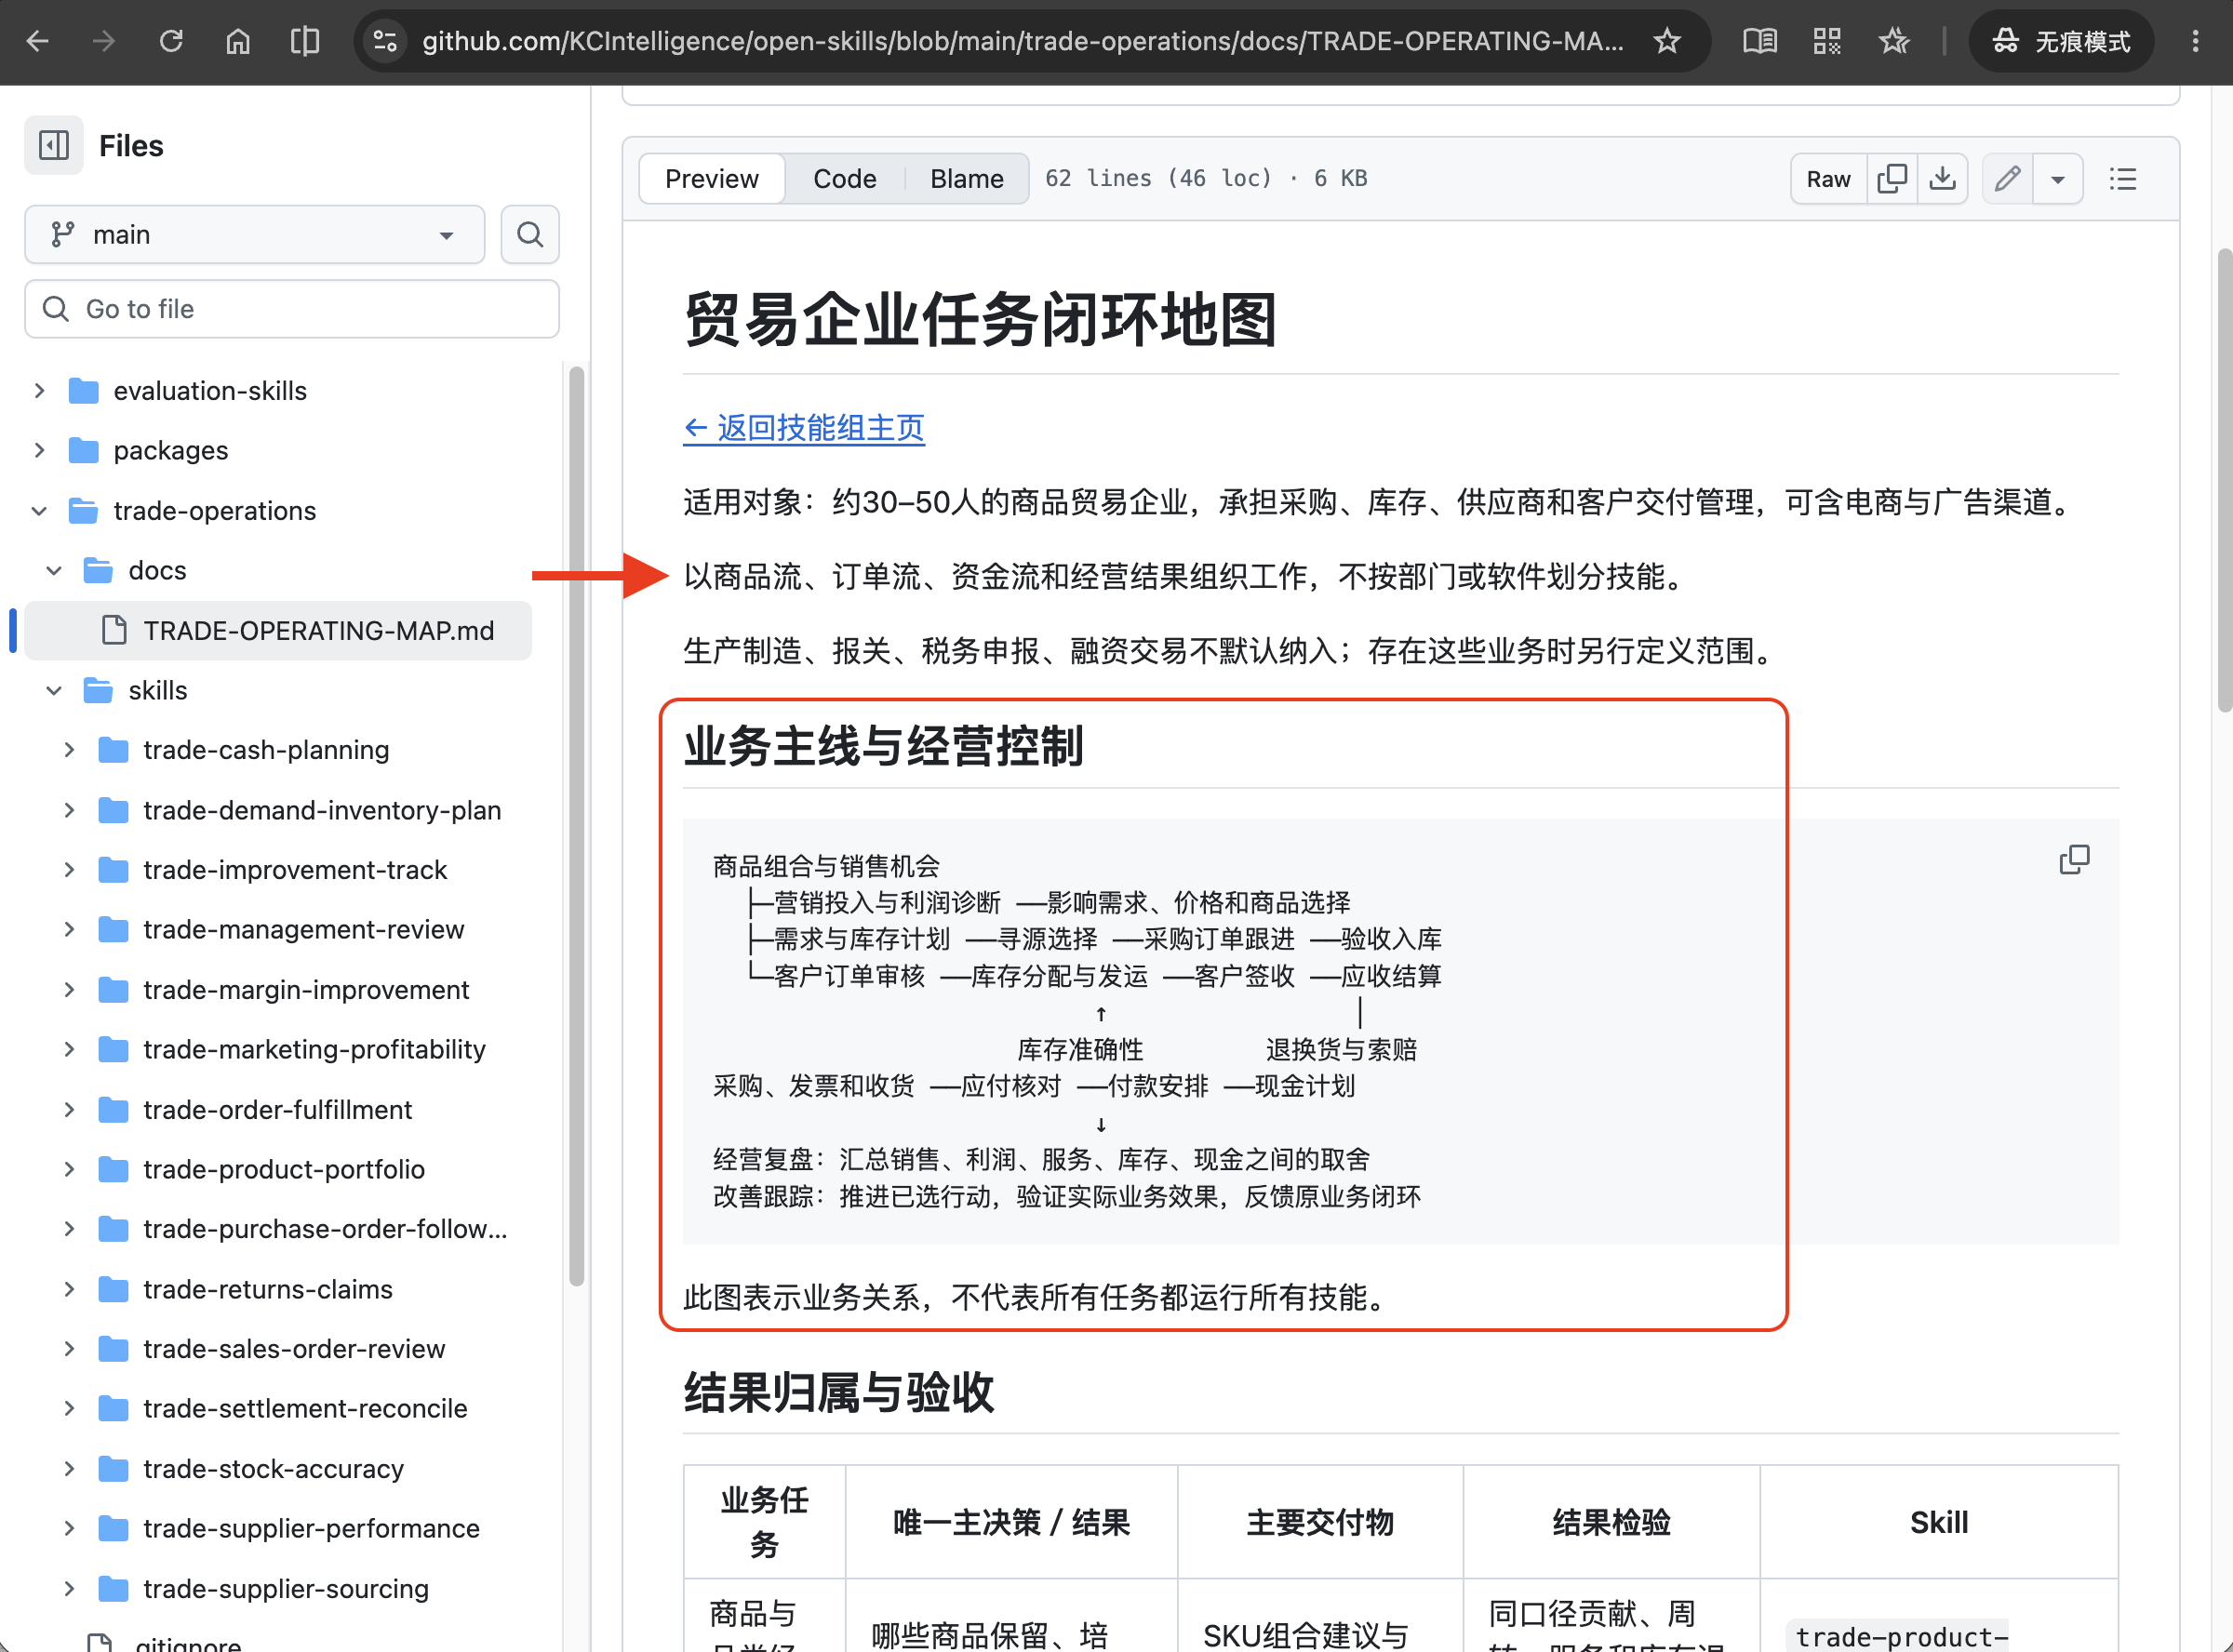Follow the 返回技能组主页 link
The width and height of the screenshot is (2233, 1652).
pos(804,428)
